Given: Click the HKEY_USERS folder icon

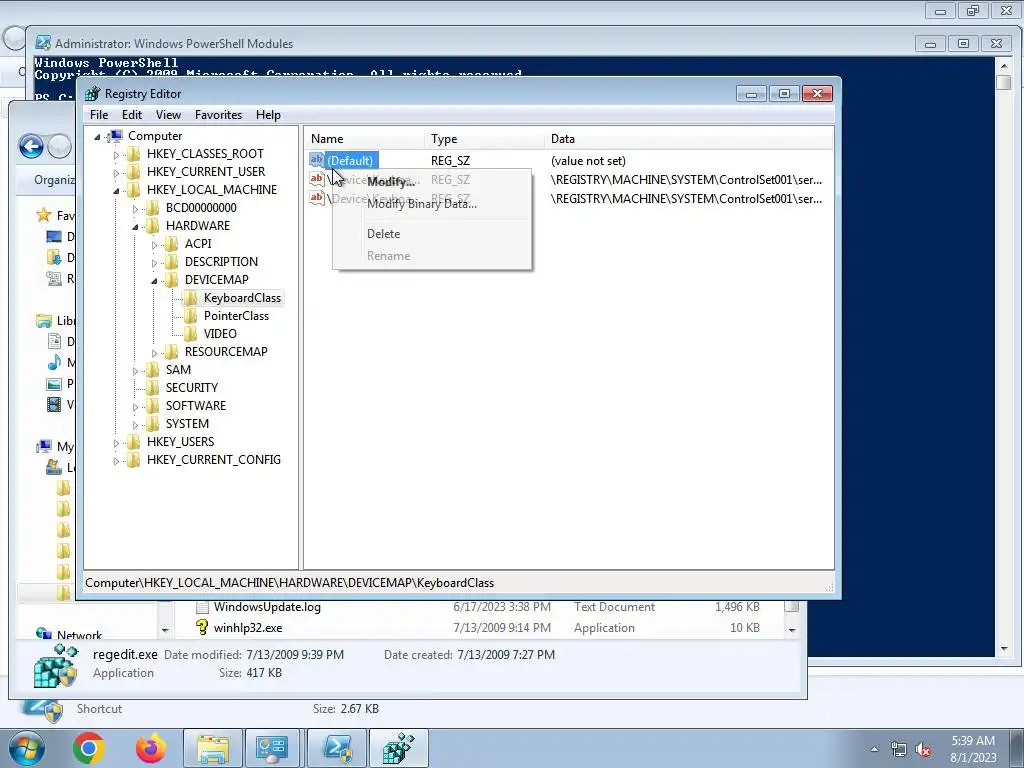Looking at the screenshot, I should click(133, 441).
